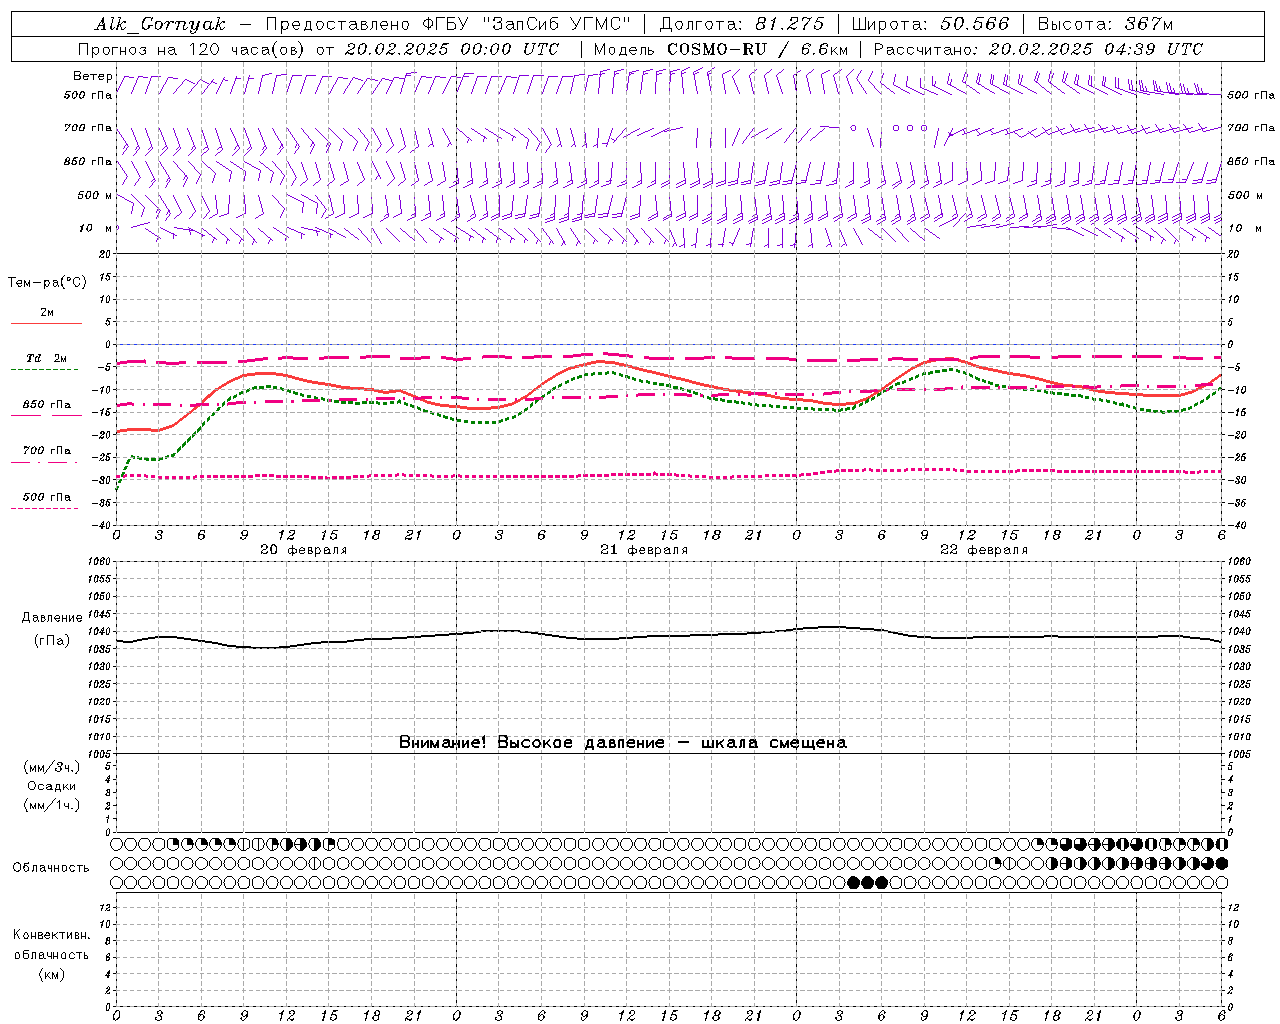
Task: Click the 'Облачность' cloud rows label
Action: pyautogui.click(x=50, y=868)
